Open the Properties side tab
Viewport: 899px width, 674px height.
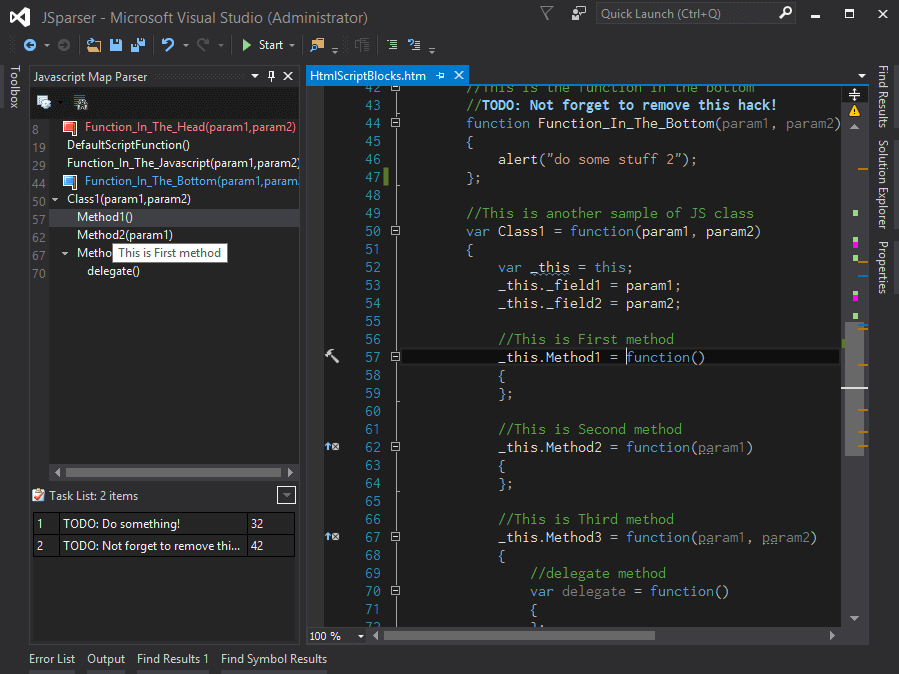click(883, 267)
